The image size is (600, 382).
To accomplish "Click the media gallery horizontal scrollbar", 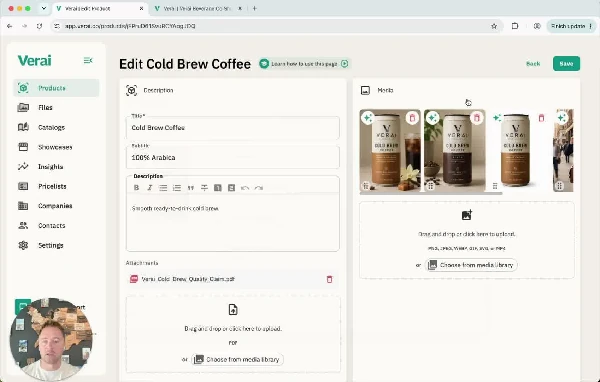I will click(431, 193).
